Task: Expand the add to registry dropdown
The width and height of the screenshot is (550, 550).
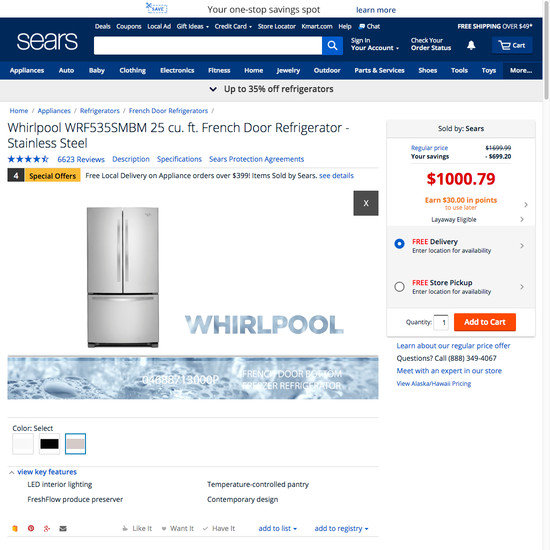Action: coord(341,528)
